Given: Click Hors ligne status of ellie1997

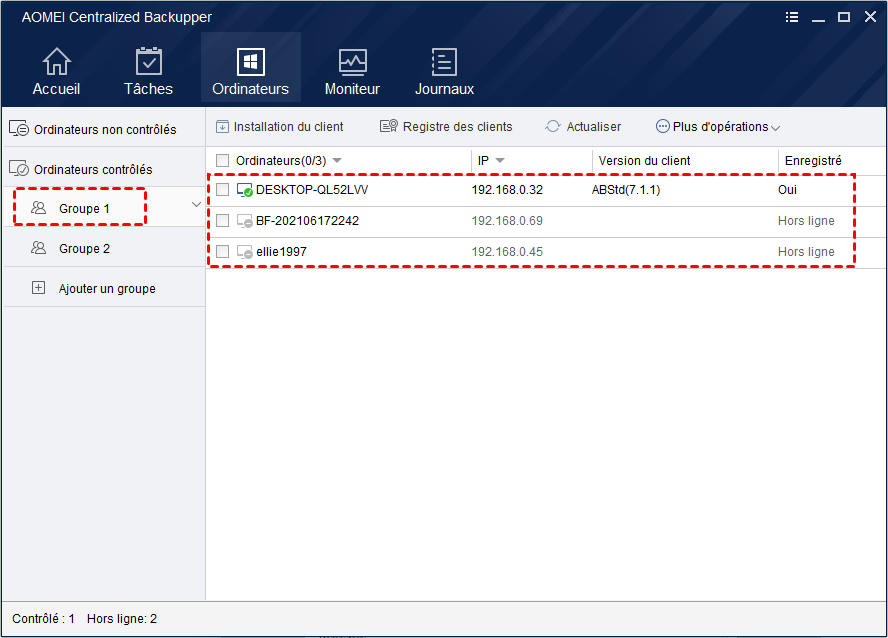Looking at the screenshot, I should click(806, 252).
